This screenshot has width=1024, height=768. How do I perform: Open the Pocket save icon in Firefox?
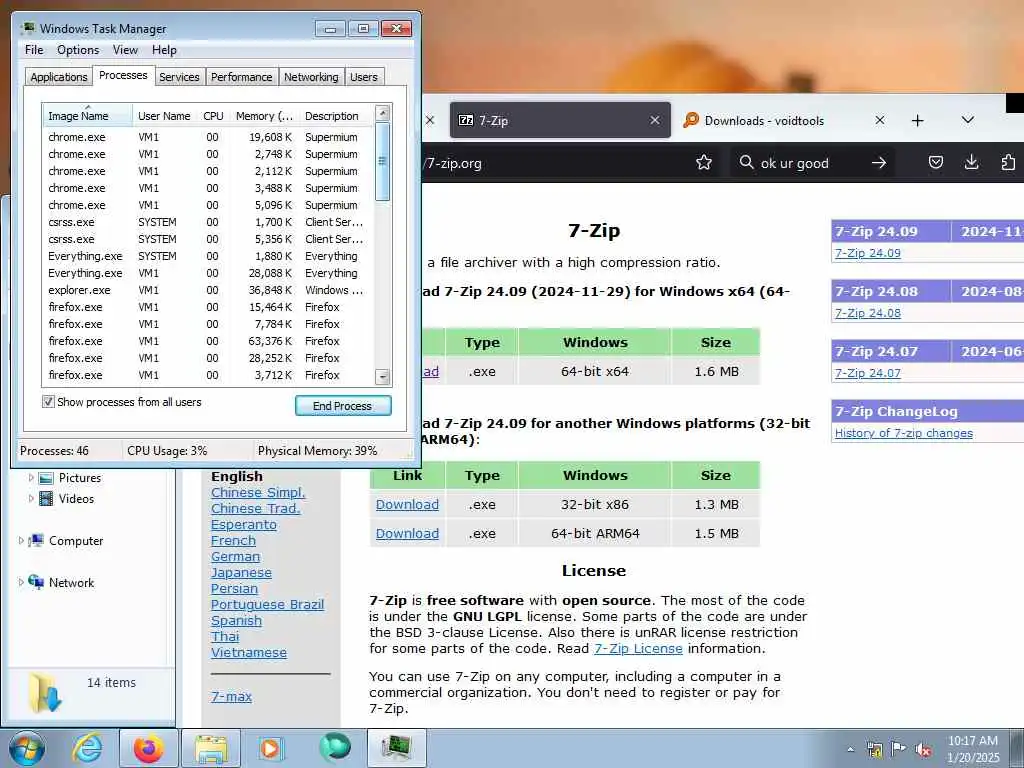click(936, 163)
